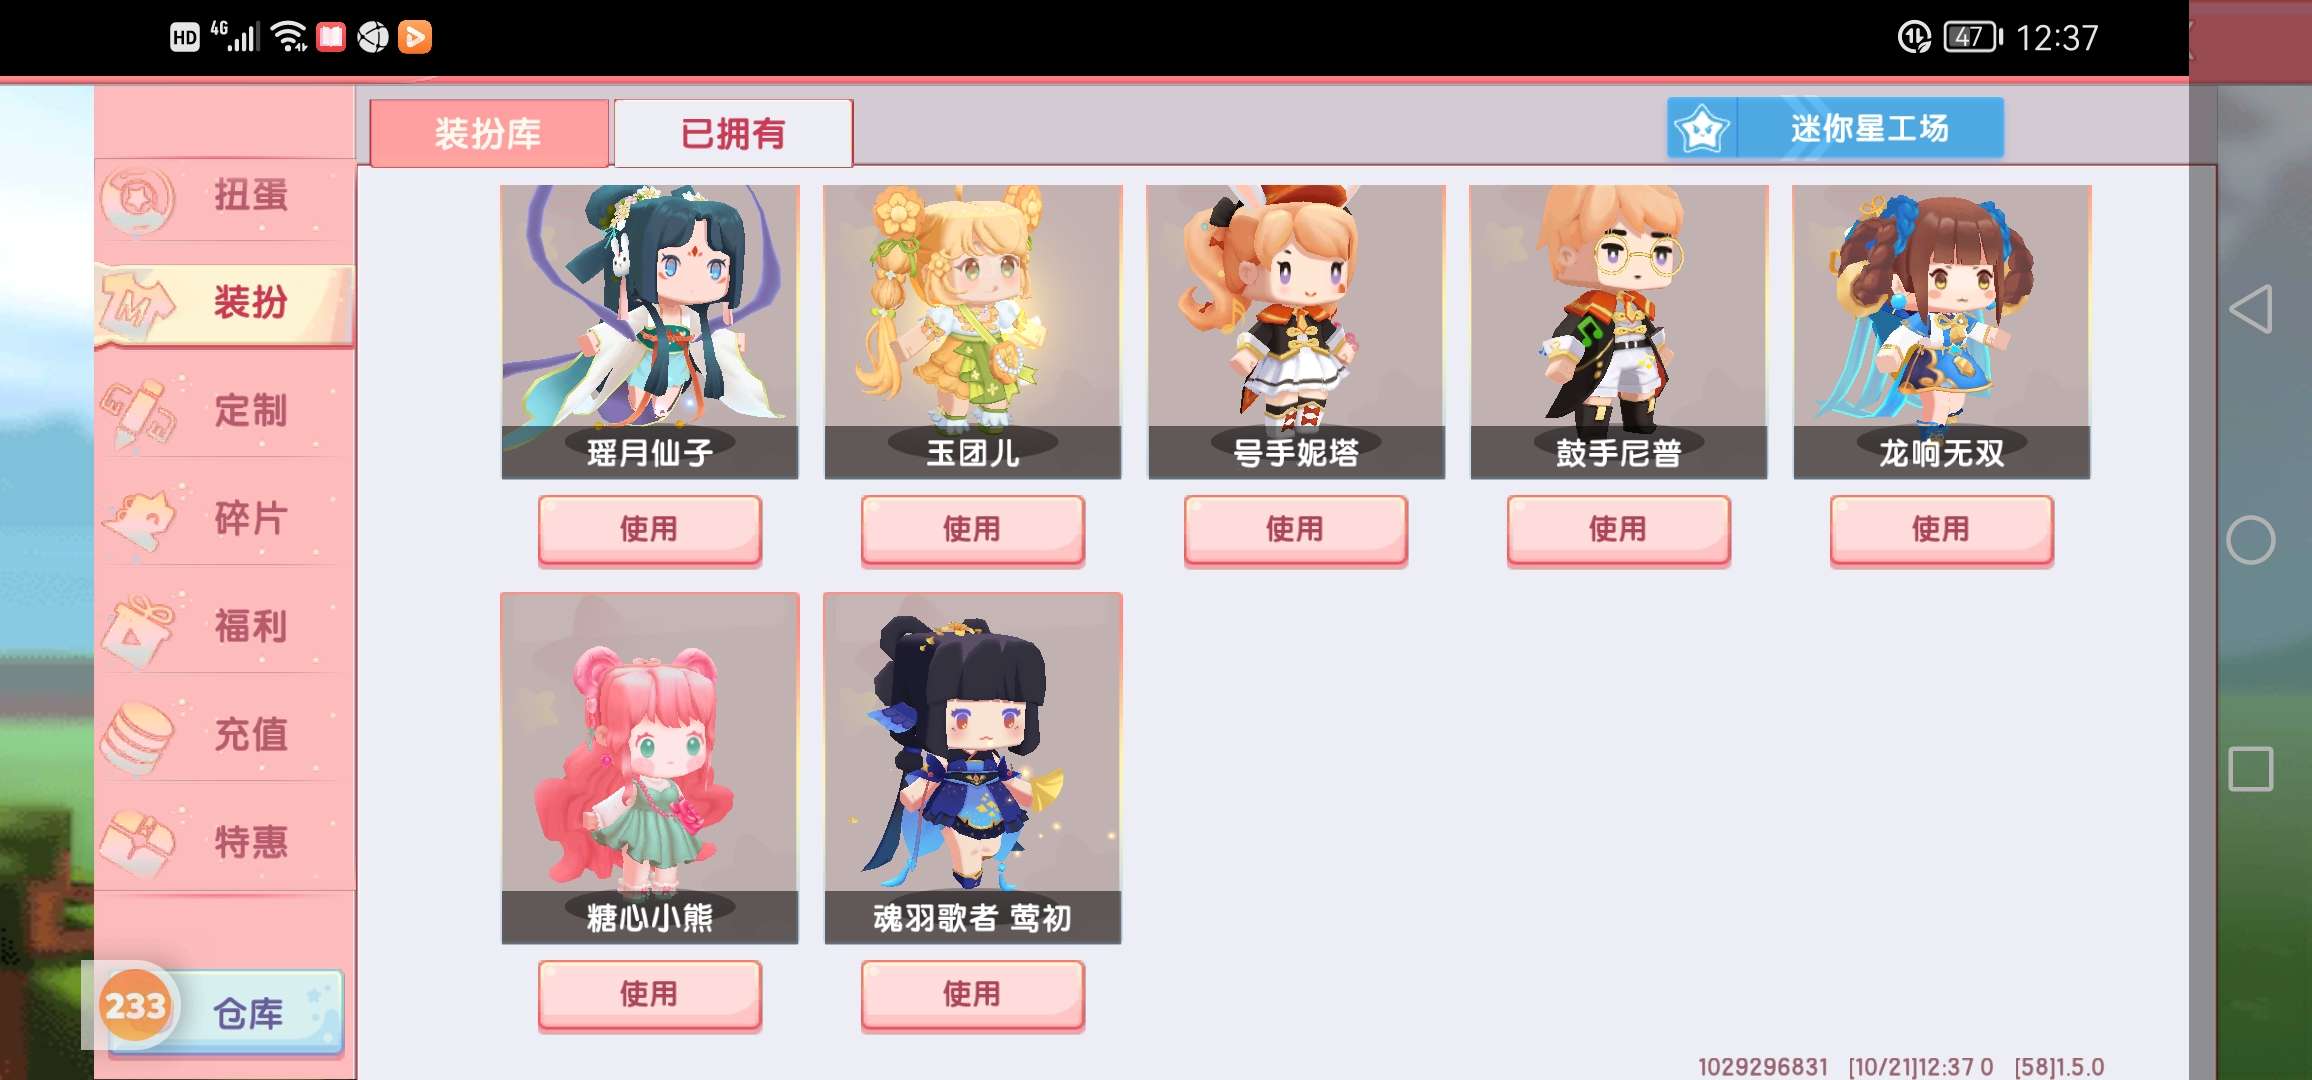The image size is (2312, 1080).
Task: Click 使用 under 鼓手尼普
Action: click(1618, 529)
